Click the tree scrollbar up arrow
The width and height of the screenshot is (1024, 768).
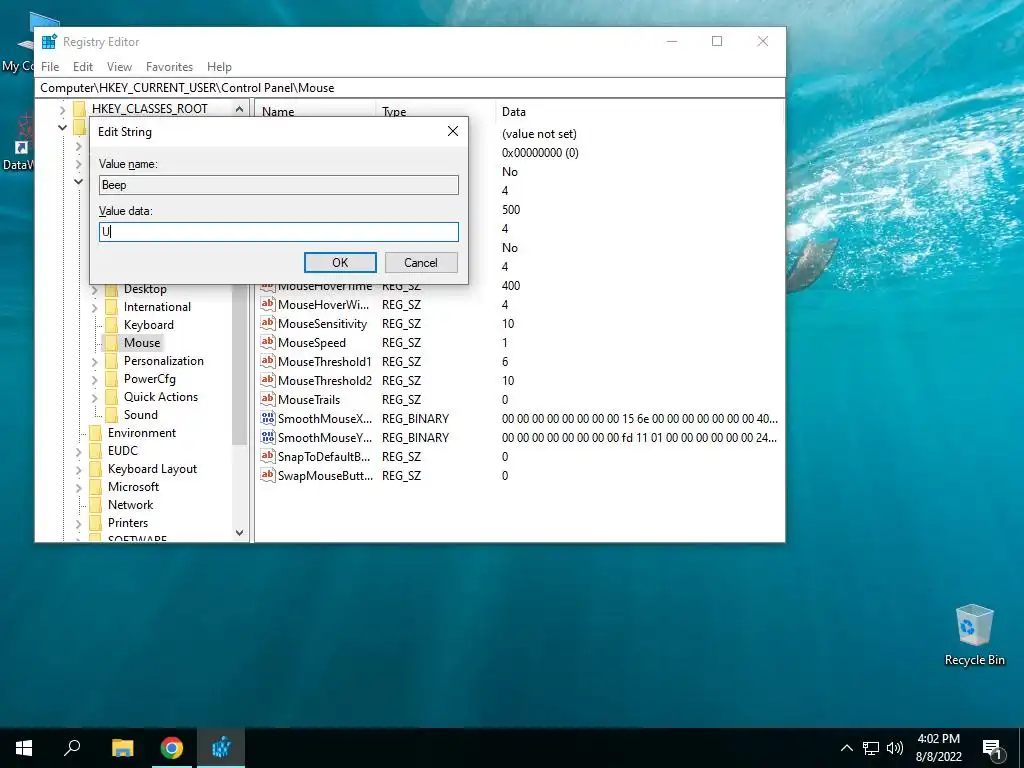tap(240, 109)
